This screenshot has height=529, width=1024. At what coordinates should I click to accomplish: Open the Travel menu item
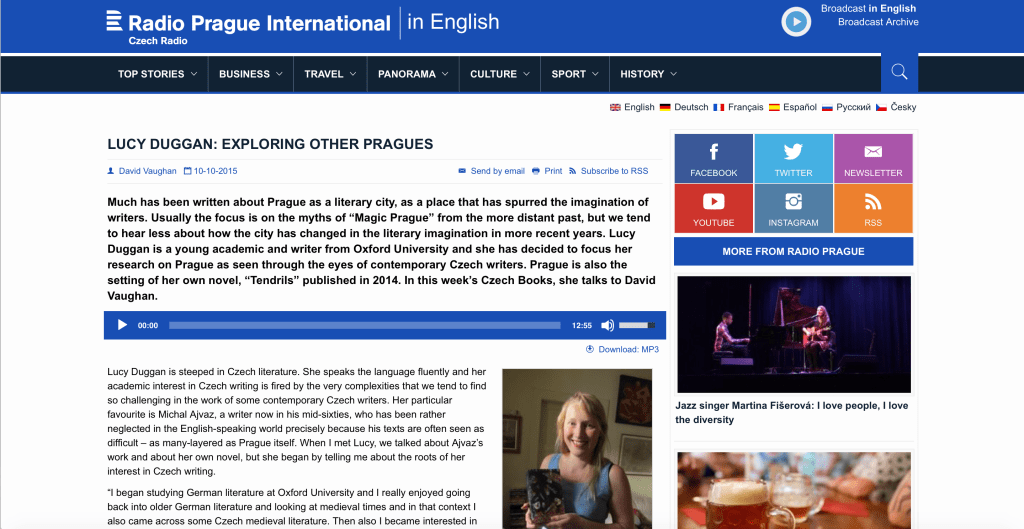point(329,74)
